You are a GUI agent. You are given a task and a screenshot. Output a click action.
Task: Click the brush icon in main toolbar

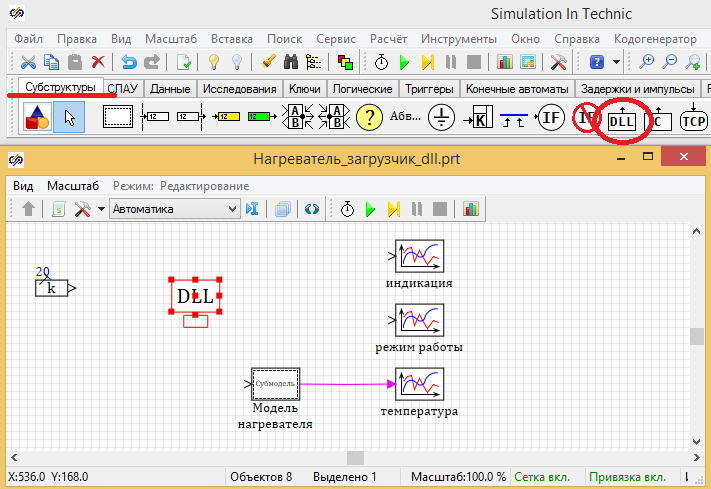pyautogui.click(x=268, y=62)
